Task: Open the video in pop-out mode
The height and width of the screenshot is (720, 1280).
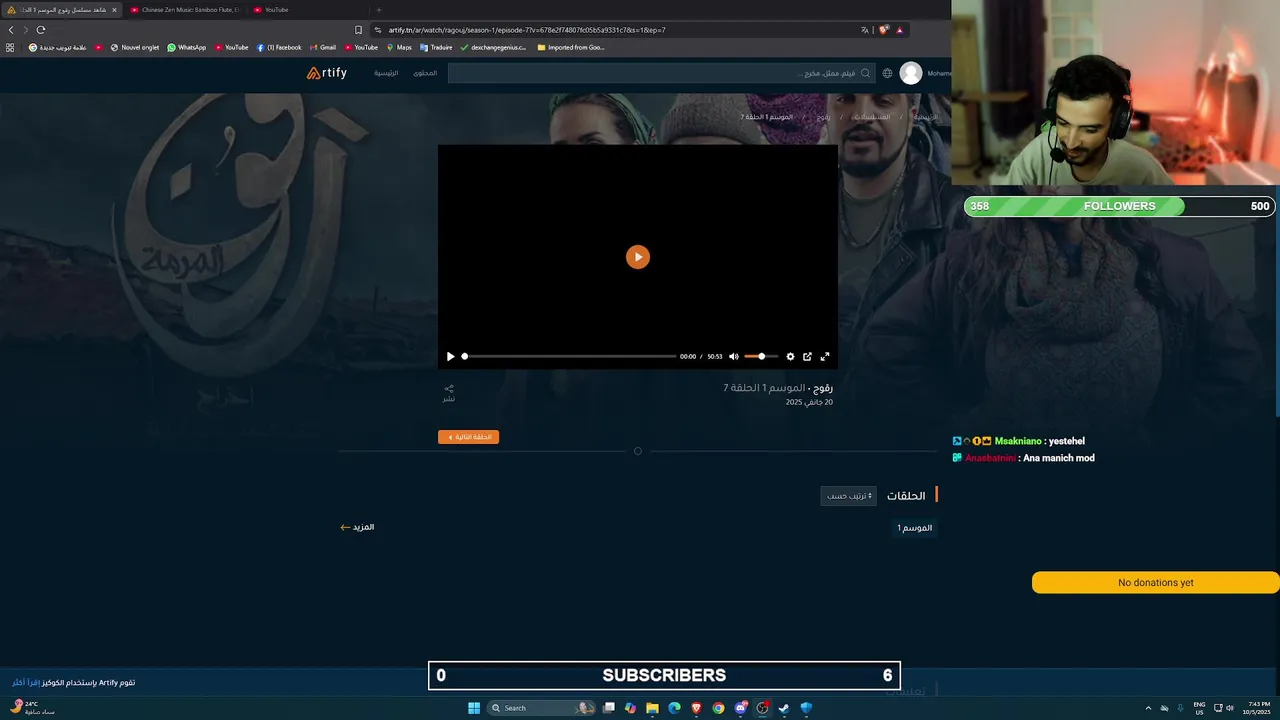Action: pyautogui.click(x=807, y=356)
